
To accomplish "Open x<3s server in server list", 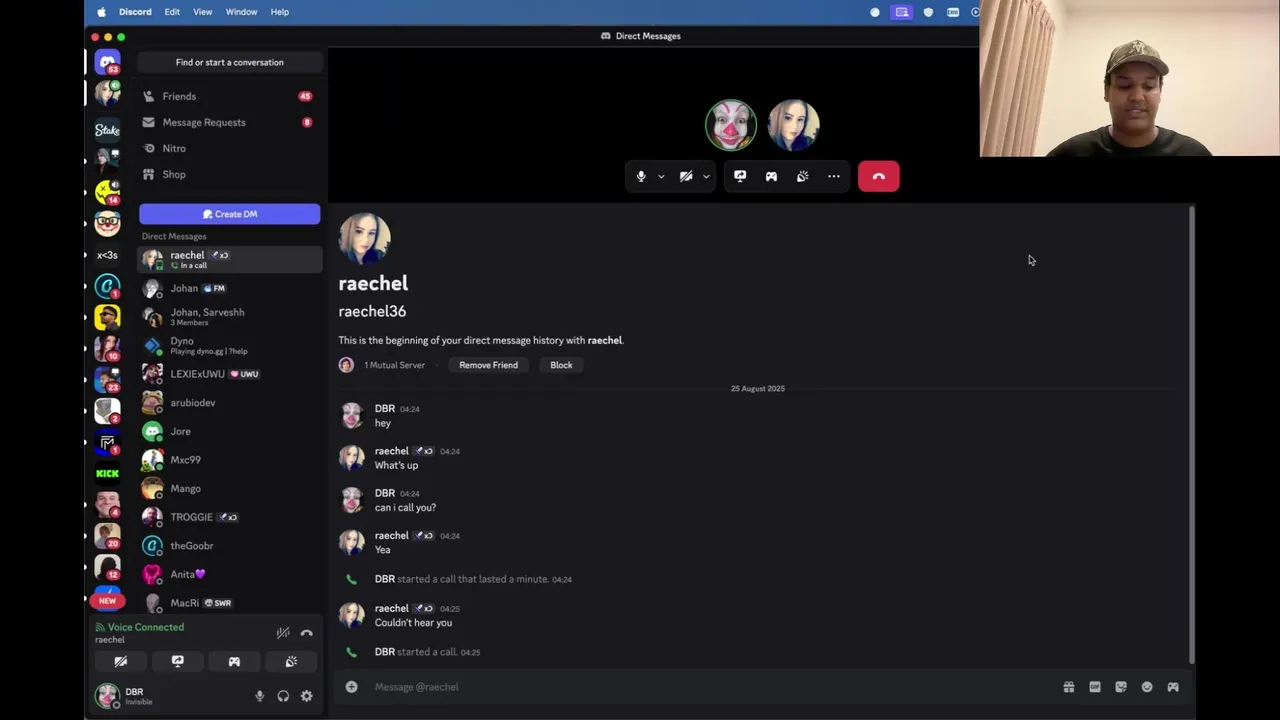I will tap(107, 255).
